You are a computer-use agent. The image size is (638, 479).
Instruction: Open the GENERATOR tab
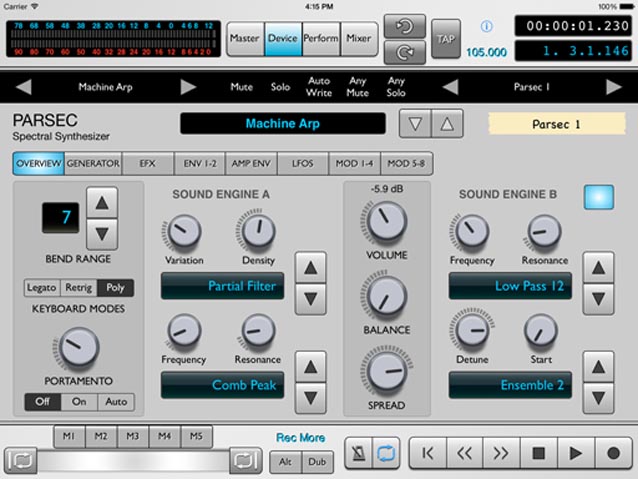tap(93, 164)
